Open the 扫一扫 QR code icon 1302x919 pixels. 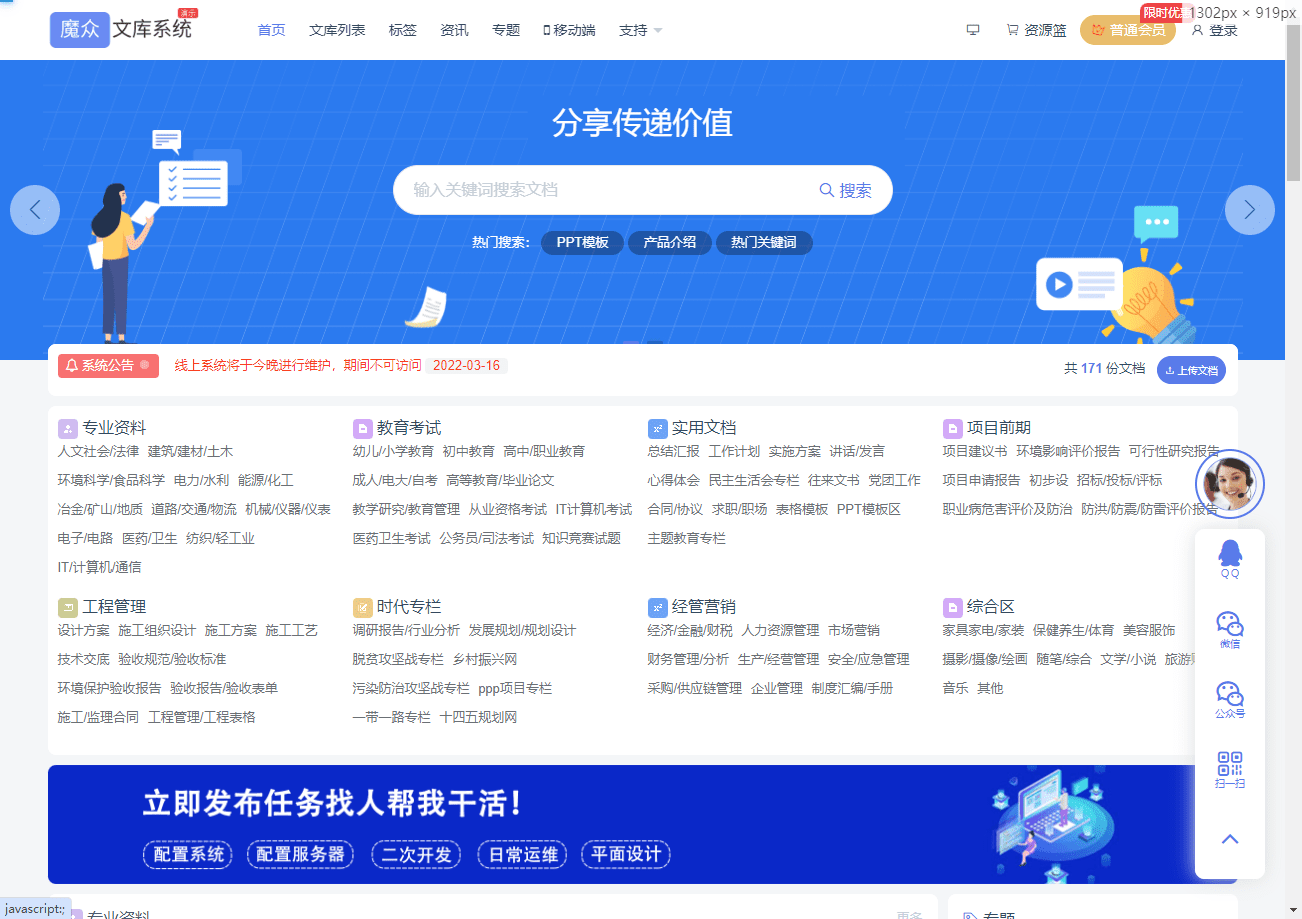tap(1229, 769)
